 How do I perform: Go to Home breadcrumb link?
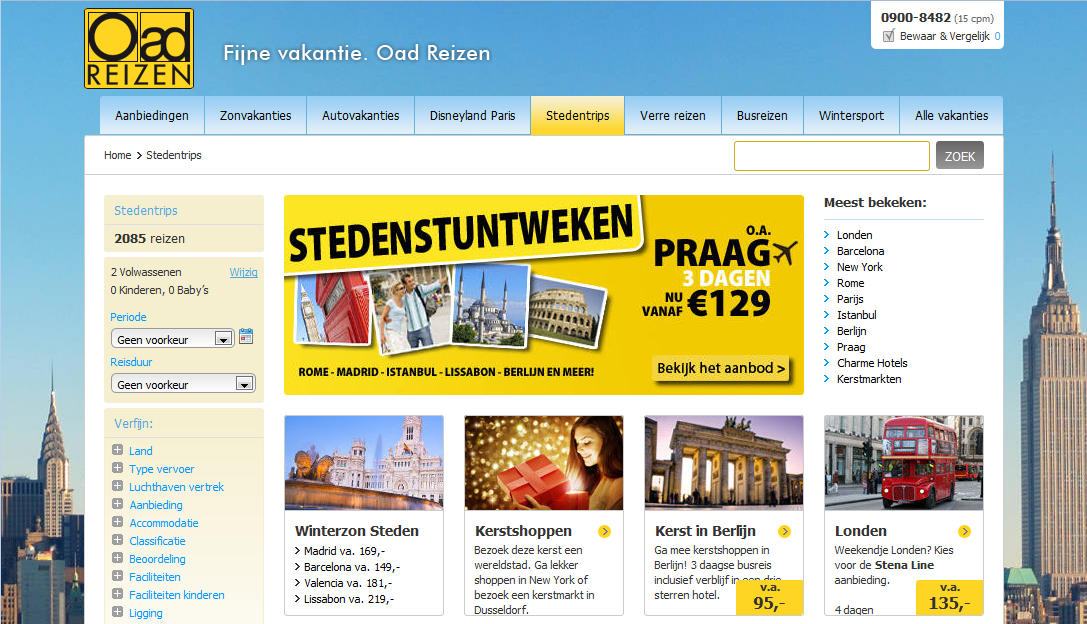click(117, 155)
